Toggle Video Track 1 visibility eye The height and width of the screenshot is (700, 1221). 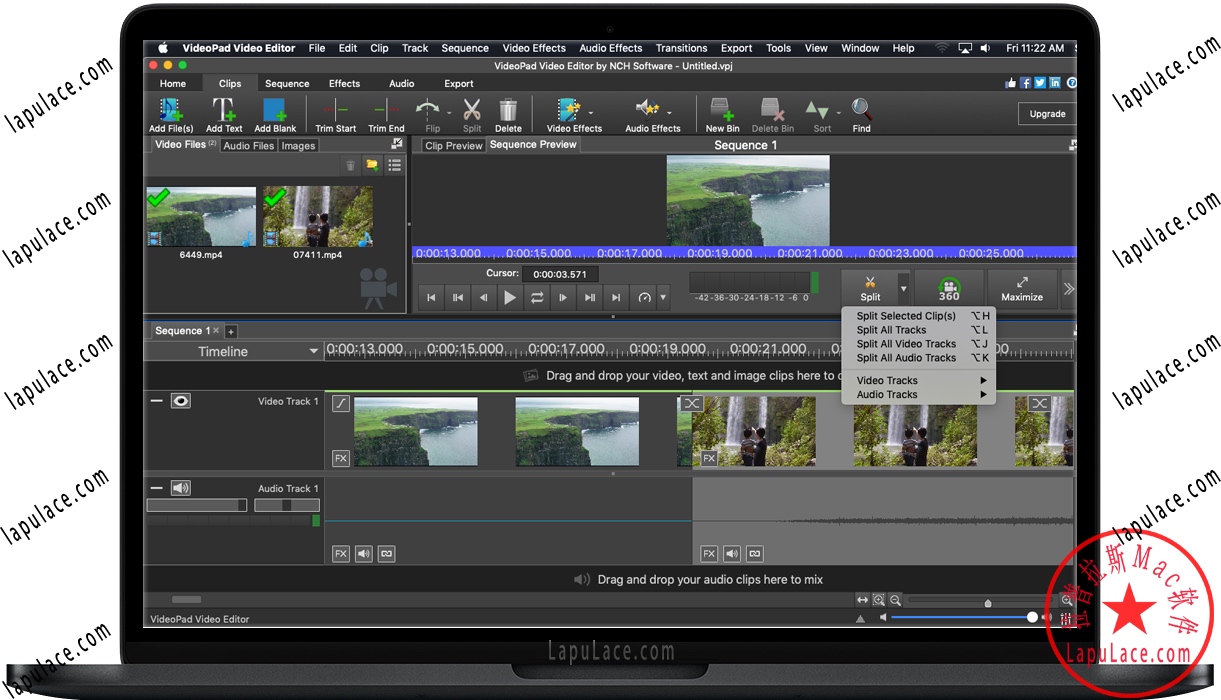pyautogui.click(x=182, y=400)
